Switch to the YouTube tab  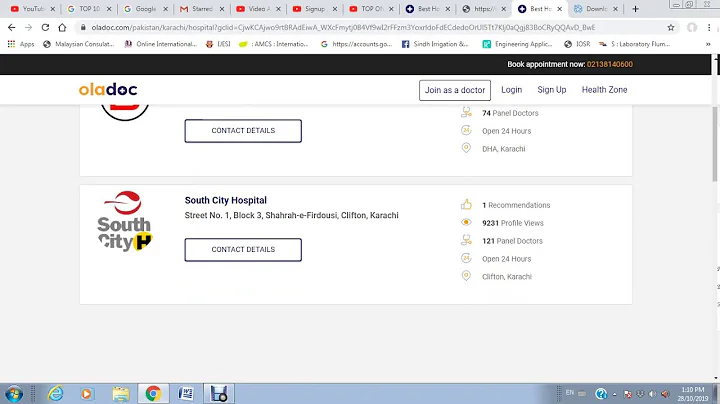32,9
